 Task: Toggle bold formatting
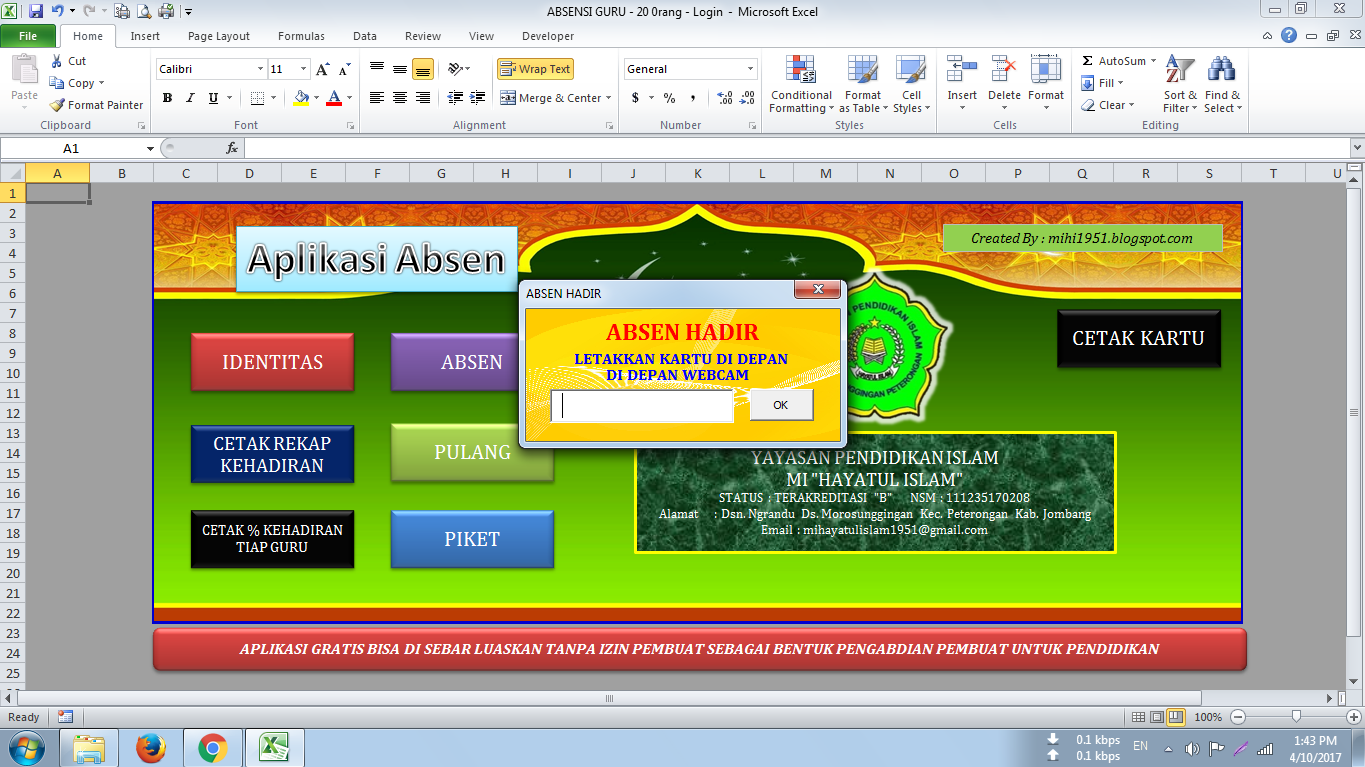167,99
